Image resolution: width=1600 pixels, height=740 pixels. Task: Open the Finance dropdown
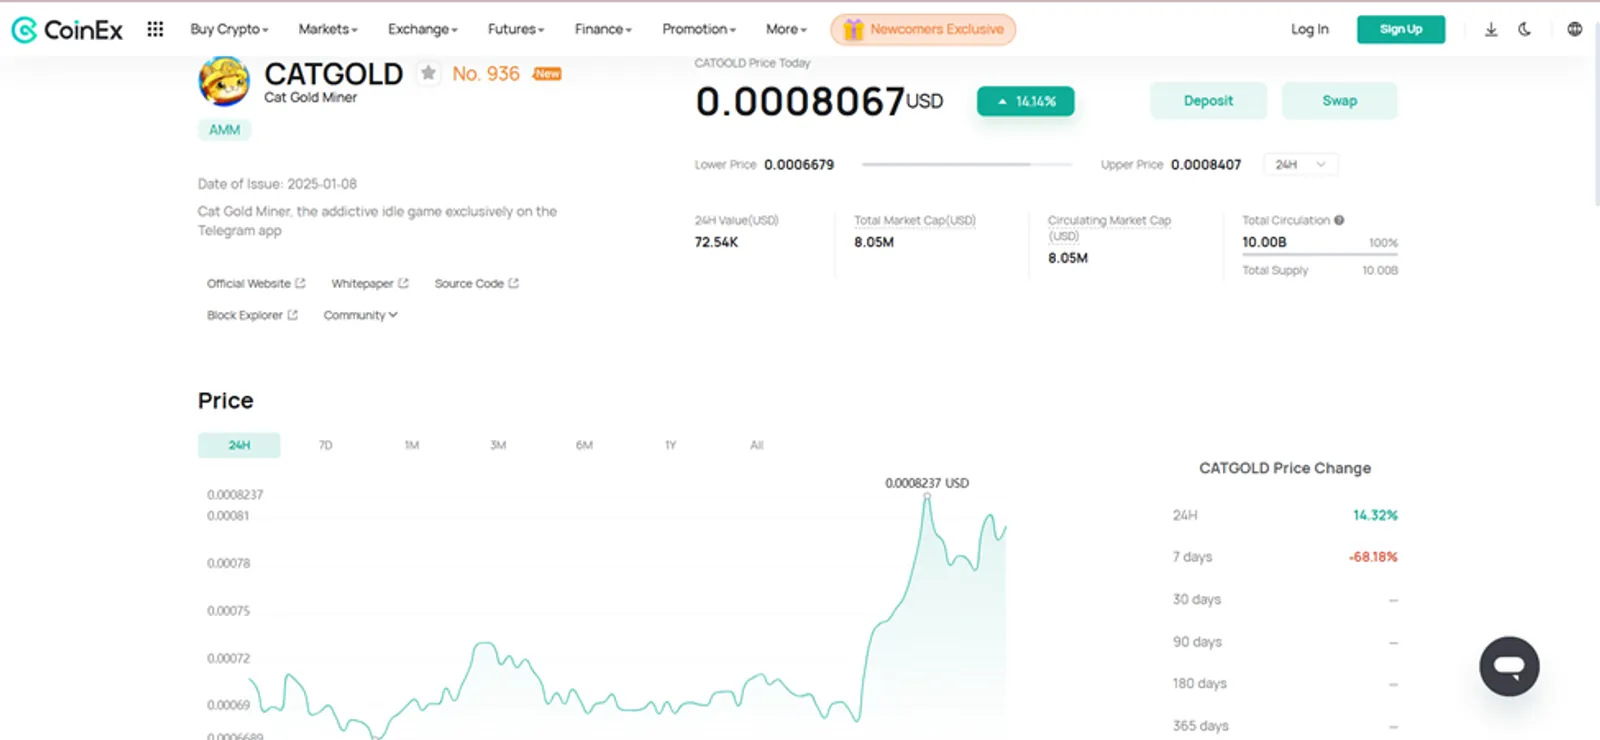(603, 29)
